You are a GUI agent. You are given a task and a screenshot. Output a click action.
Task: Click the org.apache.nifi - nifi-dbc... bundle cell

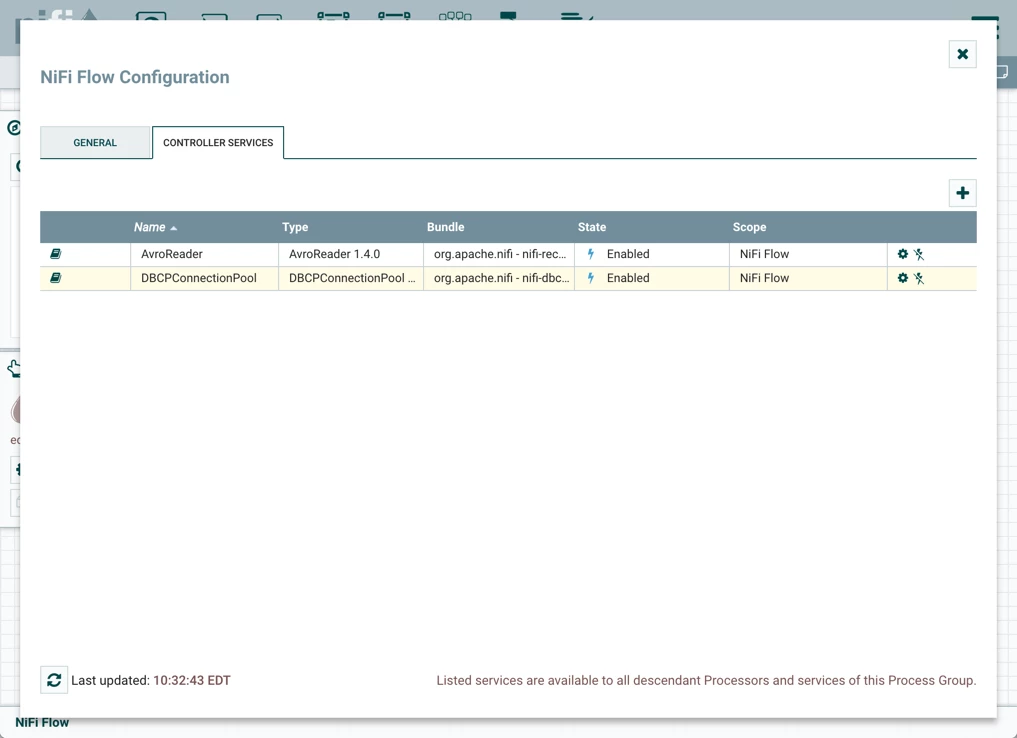click(499, 278)
